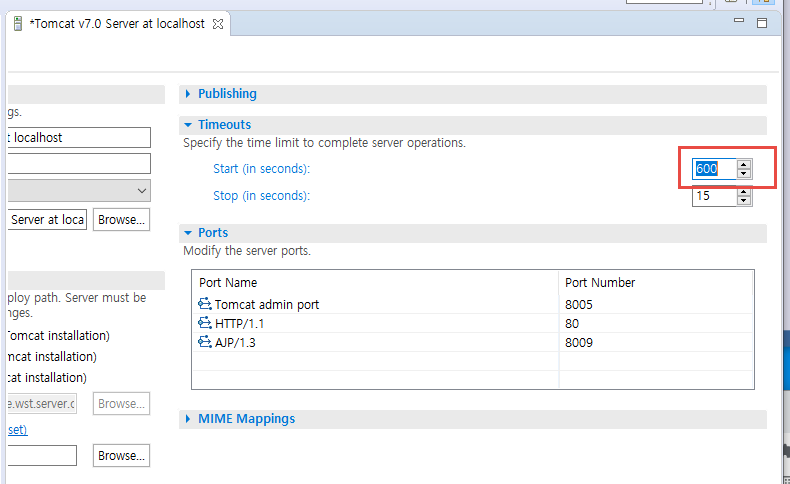Click Browse next to Server at loca field
The image size is (790, 484).
(x=121, y=220)
